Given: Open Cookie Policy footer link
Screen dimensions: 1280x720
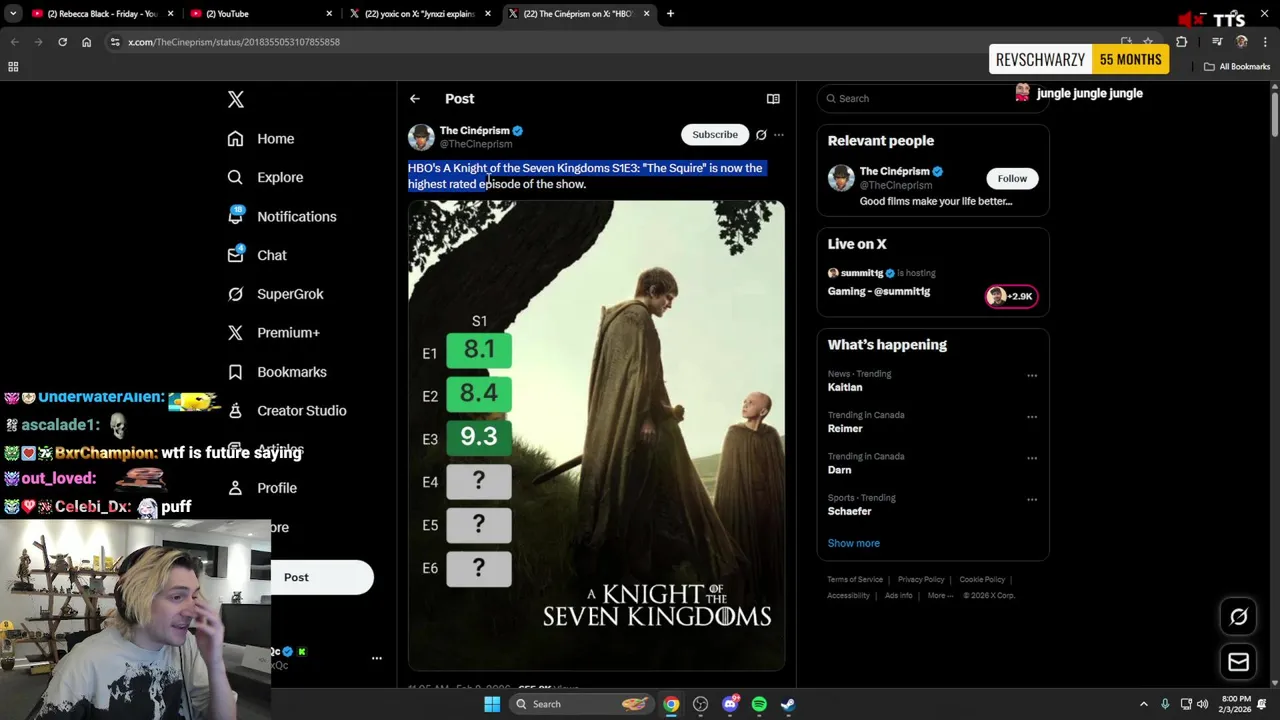Looking at the screenshot, I should pyautogui.click(x=982, y=579).
